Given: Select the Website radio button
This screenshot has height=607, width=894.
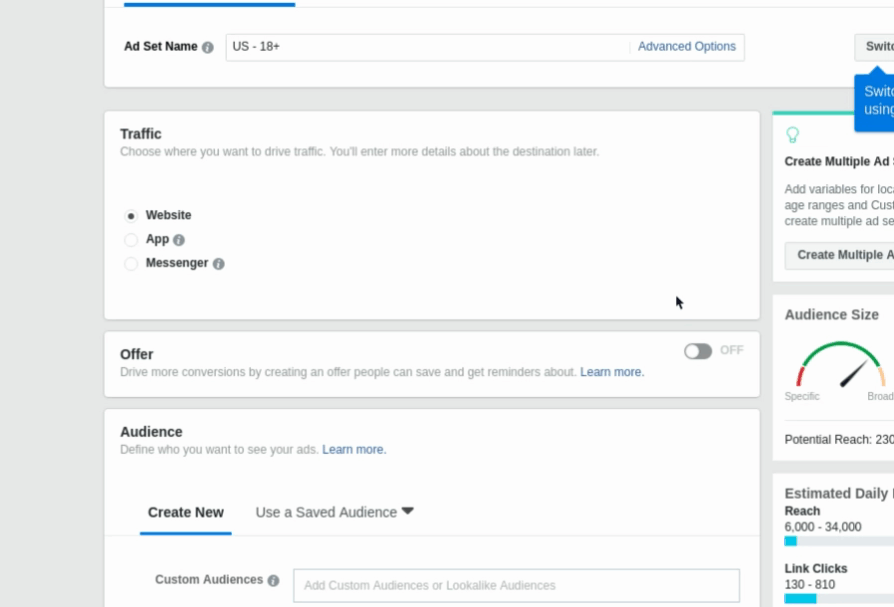Looking at the screenshot, I should click(130, 214).
